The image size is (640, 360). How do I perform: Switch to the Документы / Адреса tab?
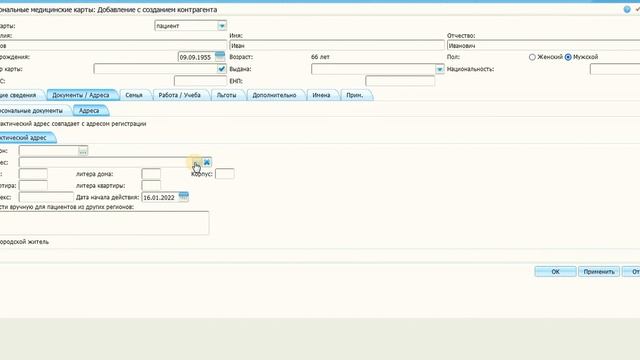click(81, 95)
